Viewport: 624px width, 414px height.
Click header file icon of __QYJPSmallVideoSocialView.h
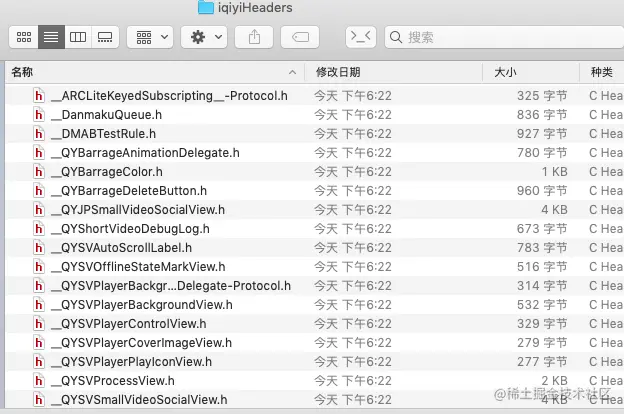tap(39, 210)
